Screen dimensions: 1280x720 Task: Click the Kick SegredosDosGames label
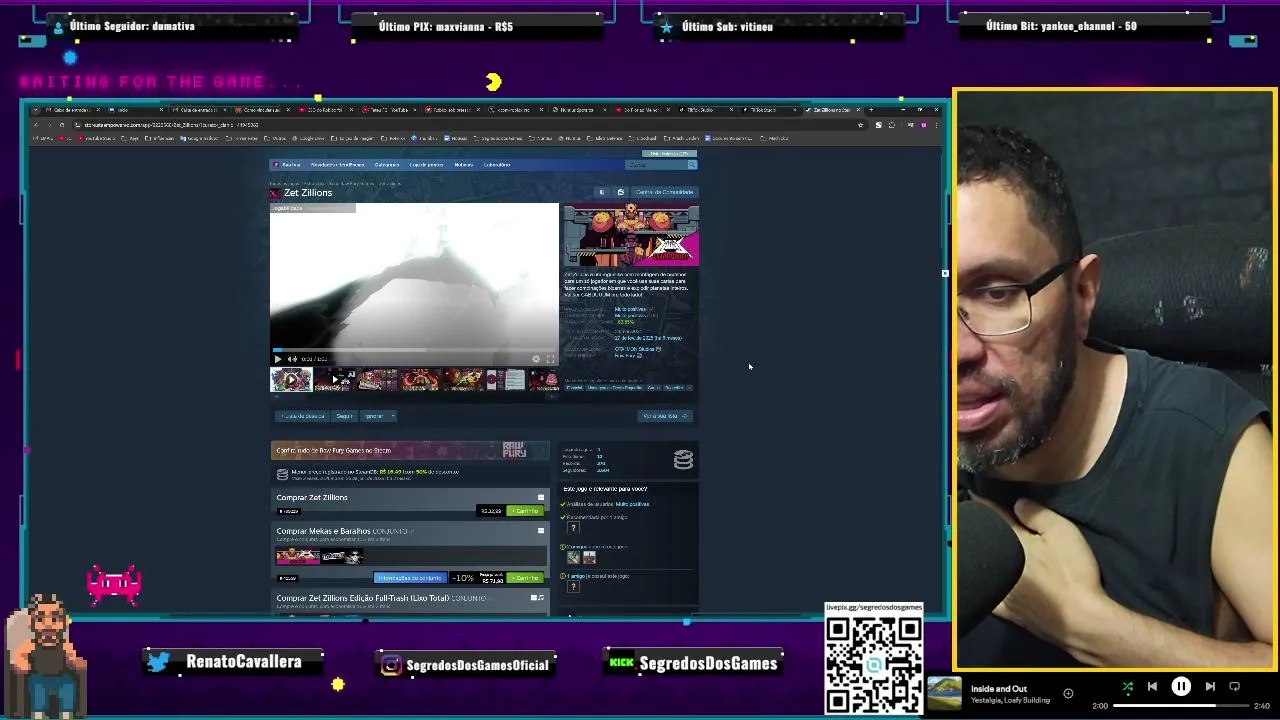click(694, 663)
